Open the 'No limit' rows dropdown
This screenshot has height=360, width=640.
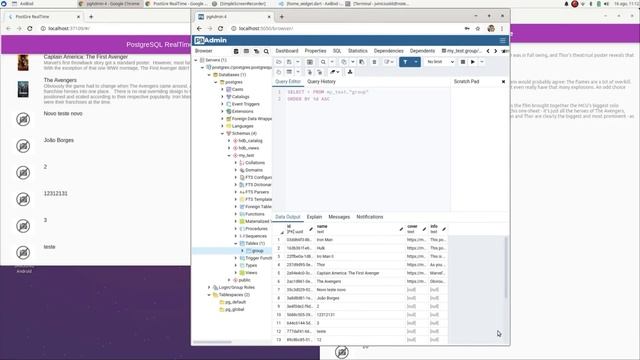pos(440,62)
